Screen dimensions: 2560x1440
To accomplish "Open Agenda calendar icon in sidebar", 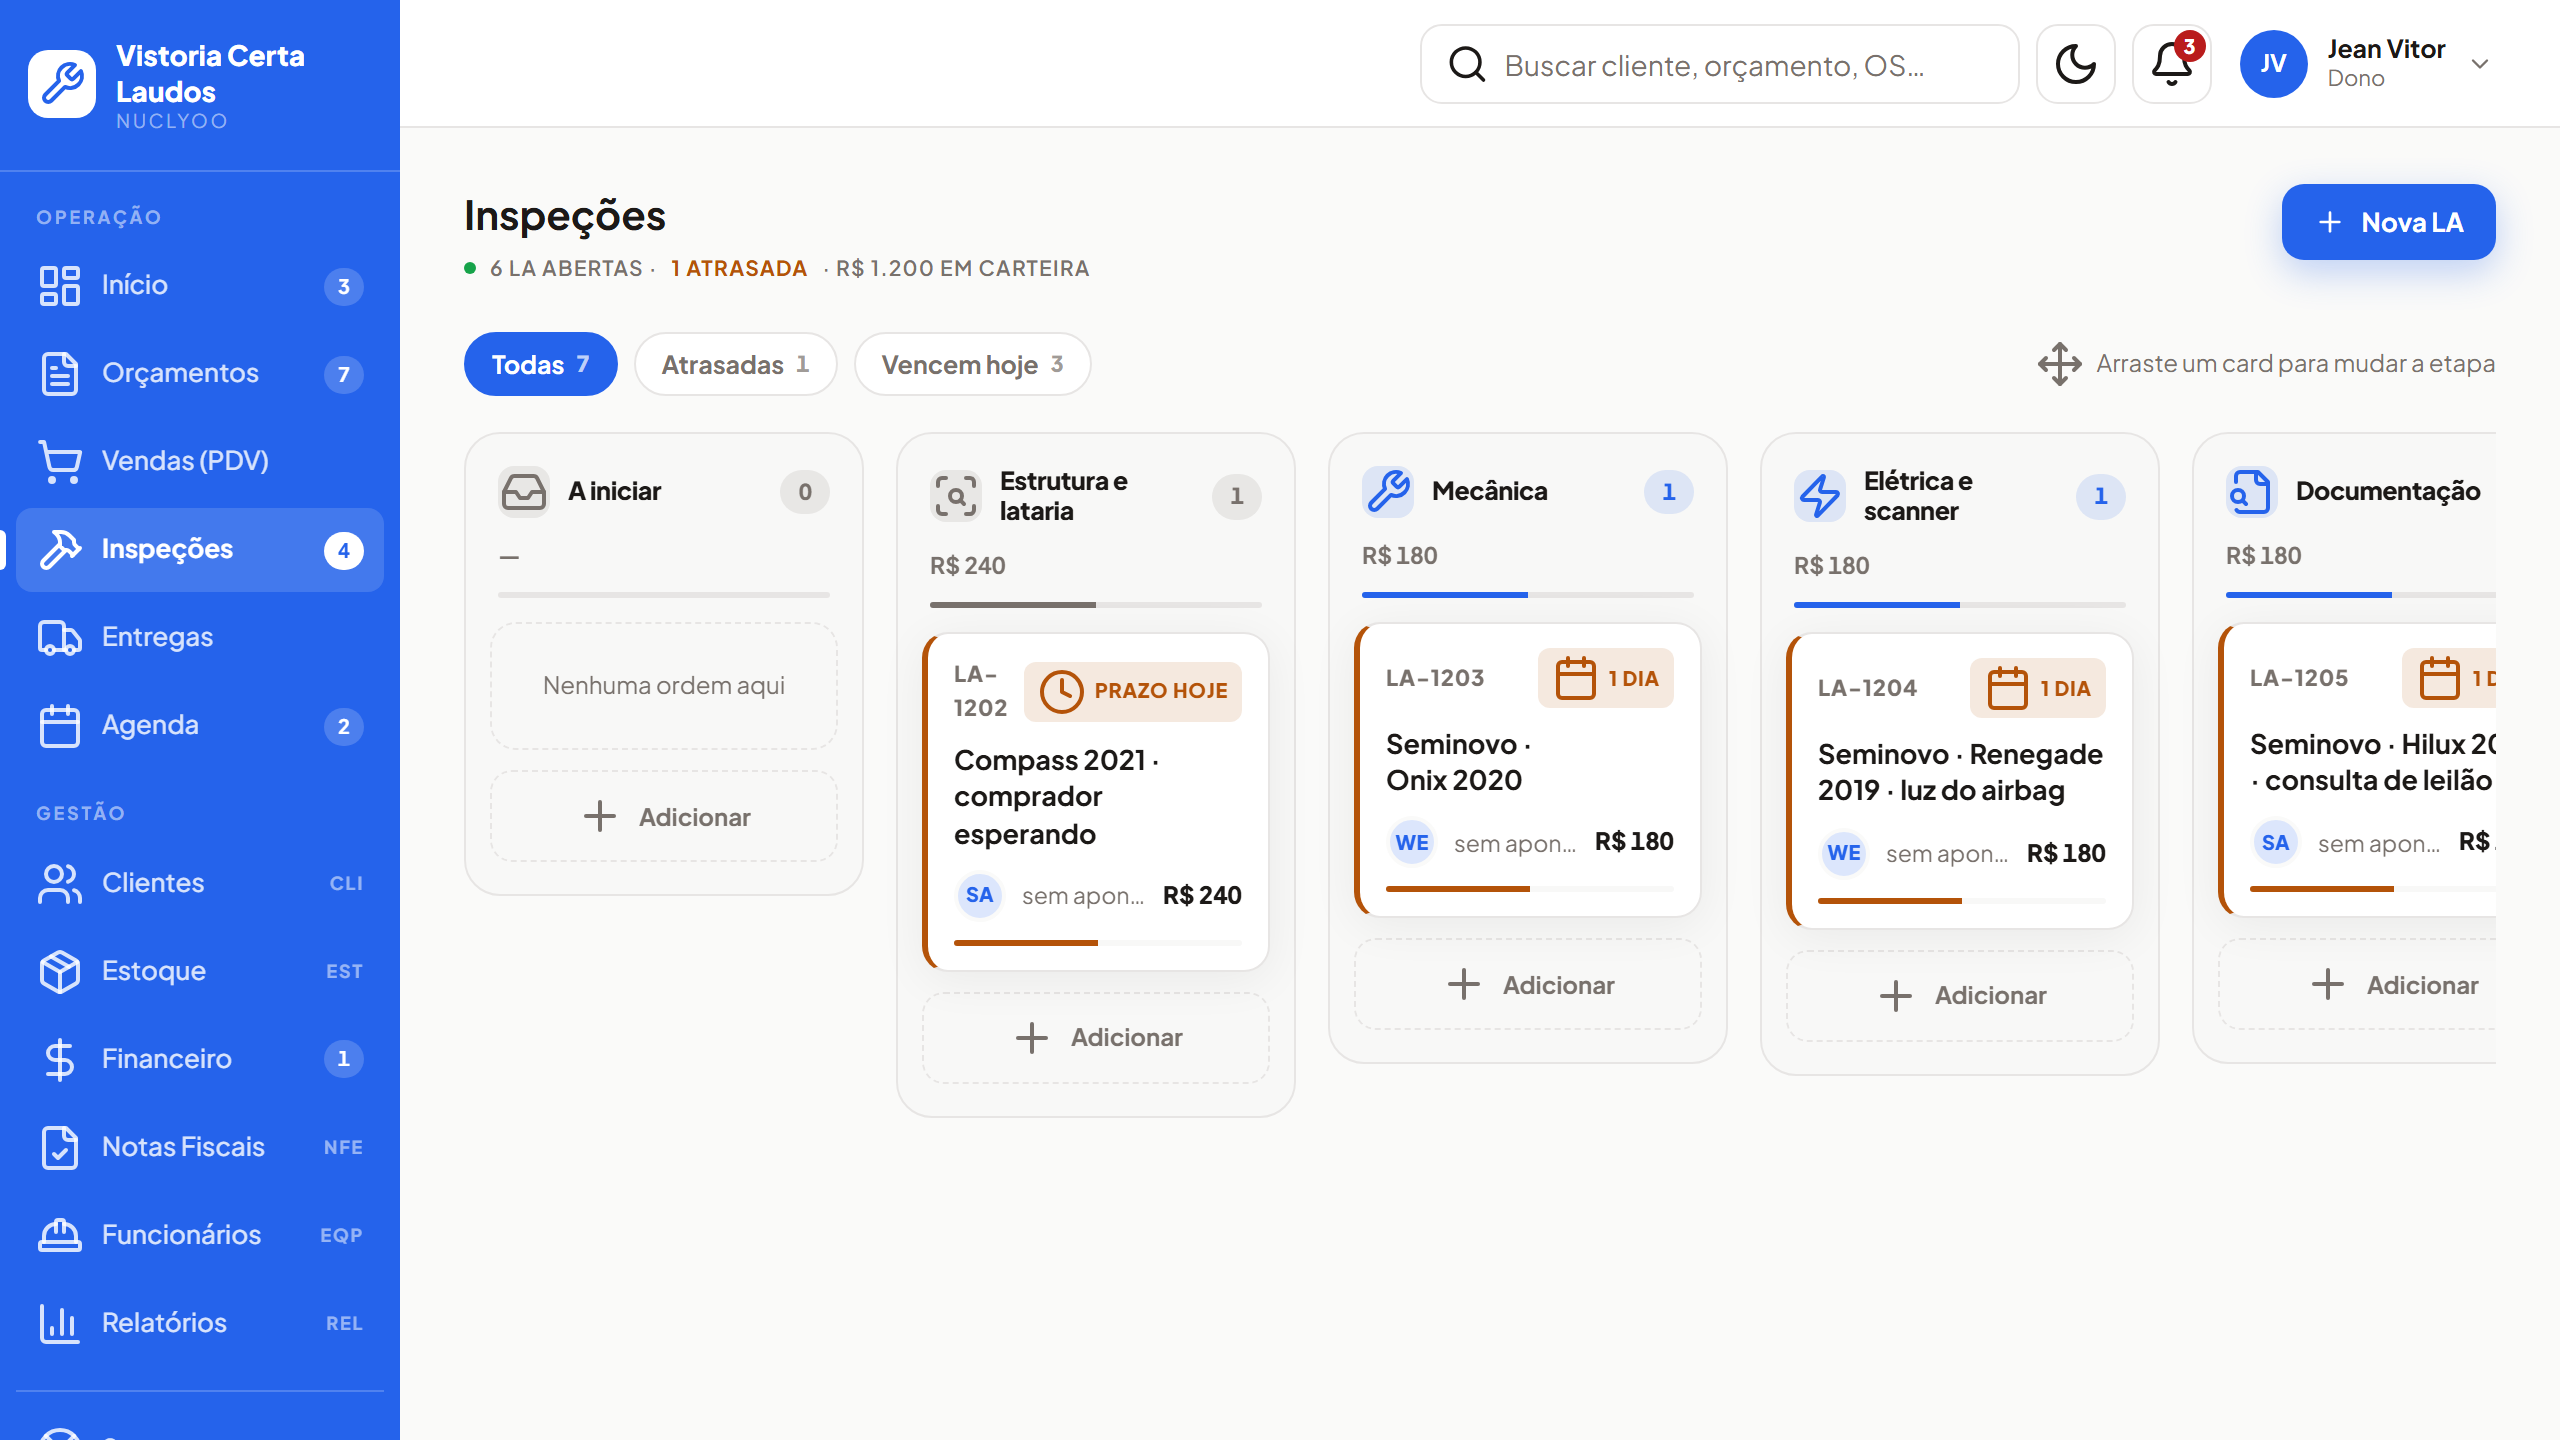I will point(60,725).
